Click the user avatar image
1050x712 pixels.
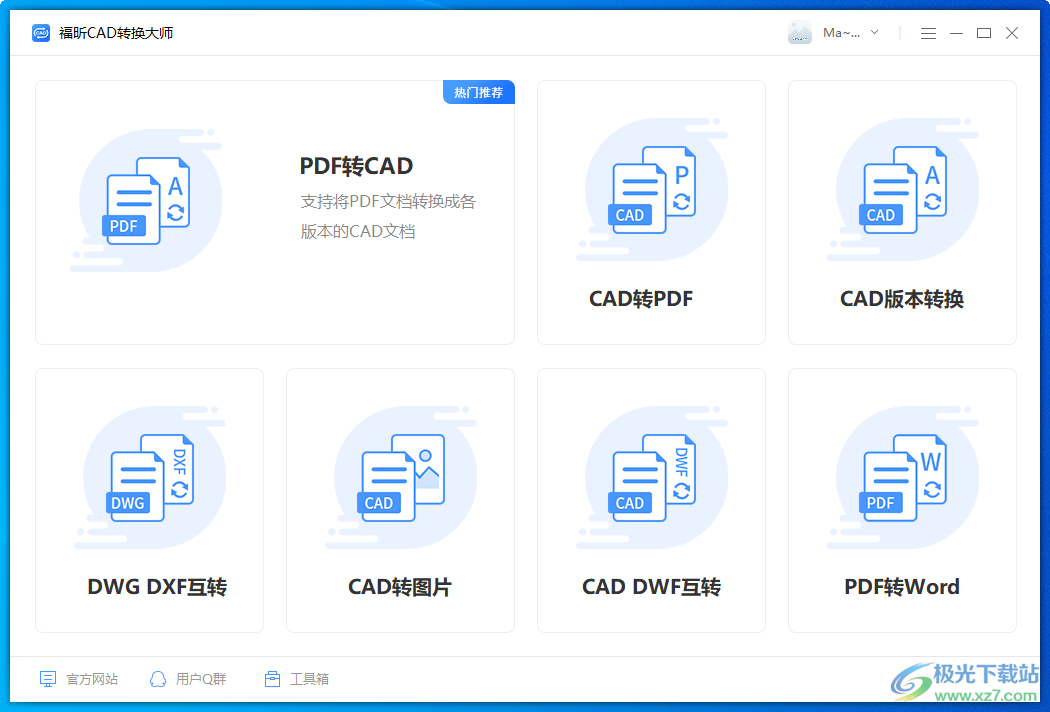(x=799, y=32)
